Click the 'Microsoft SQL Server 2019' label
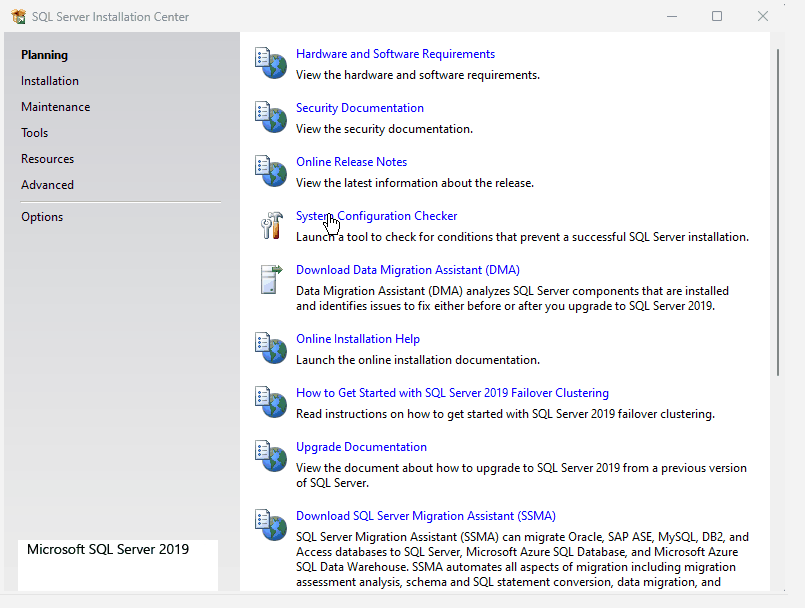 (x=108, y=549)
